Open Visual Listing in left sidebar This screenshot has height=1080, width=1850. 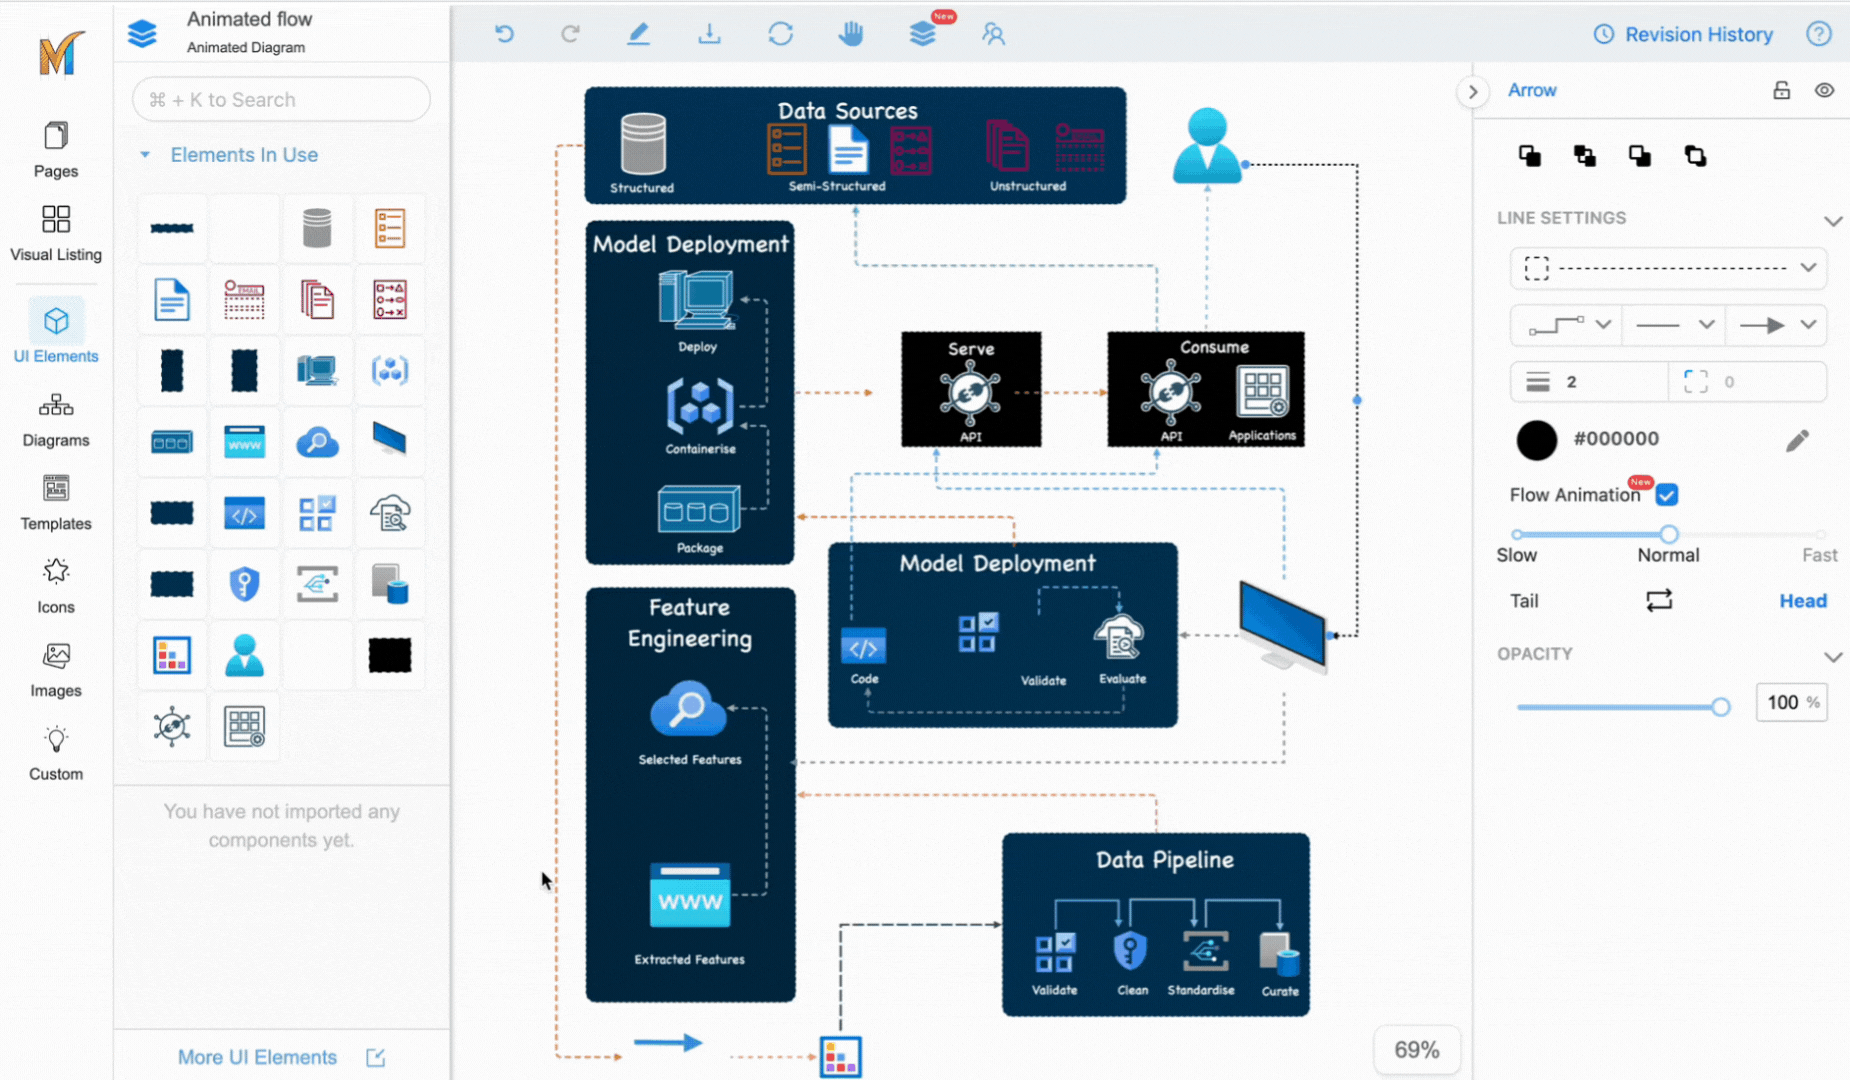[56, 234]
